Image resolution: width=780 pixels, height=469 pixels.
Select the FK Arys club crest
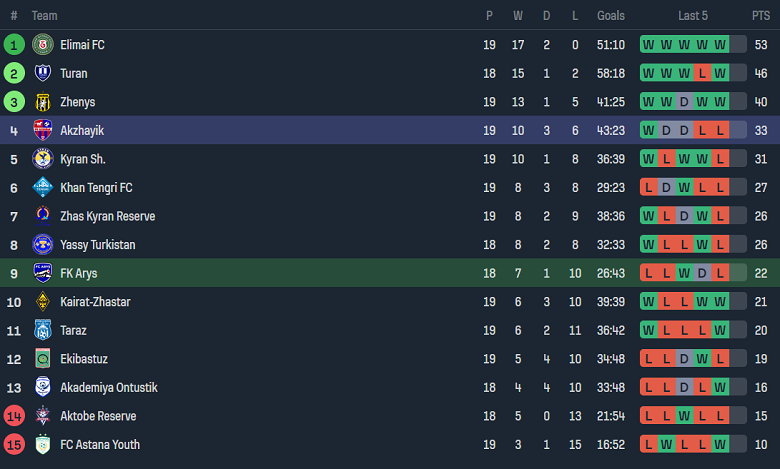coord(42,273)
